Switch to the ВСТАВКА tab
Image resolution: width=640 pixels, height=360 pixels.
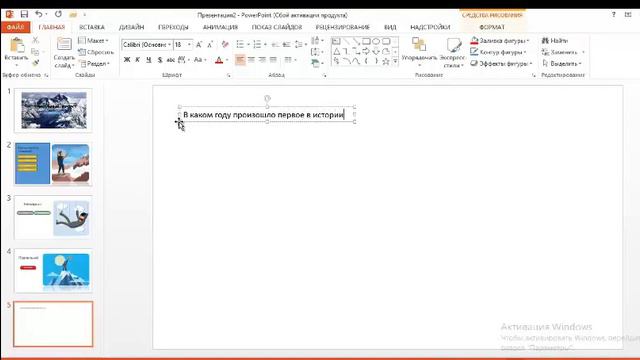(92, 27)
